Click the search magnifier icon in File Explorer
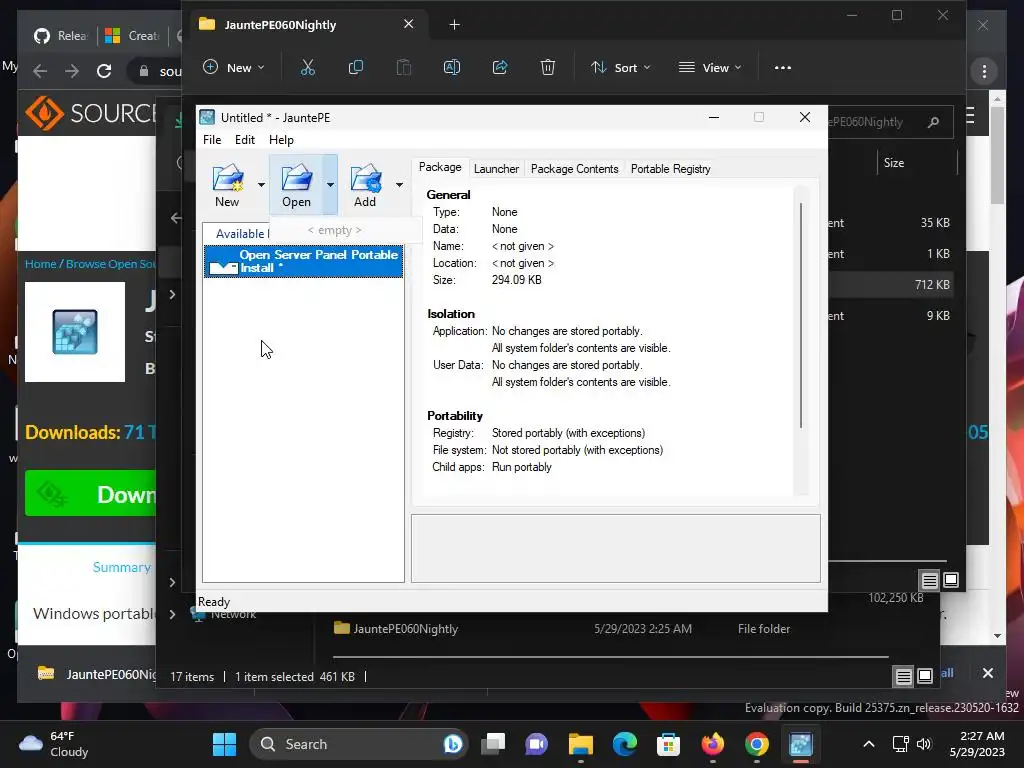Image resolution: width=1024 pixels, height=768 pixels. pyautogui.click(x=933, y=122)
